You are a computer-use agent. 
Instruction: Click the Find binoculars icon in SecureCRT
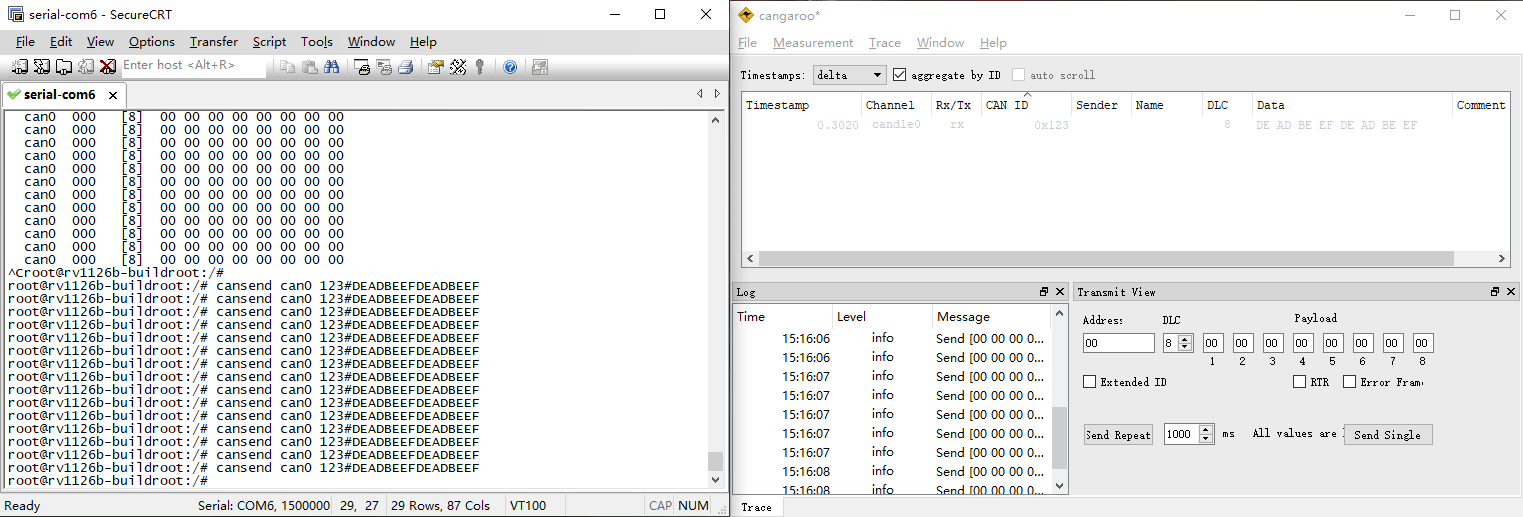pyautogui.click(x=331, y=67)
